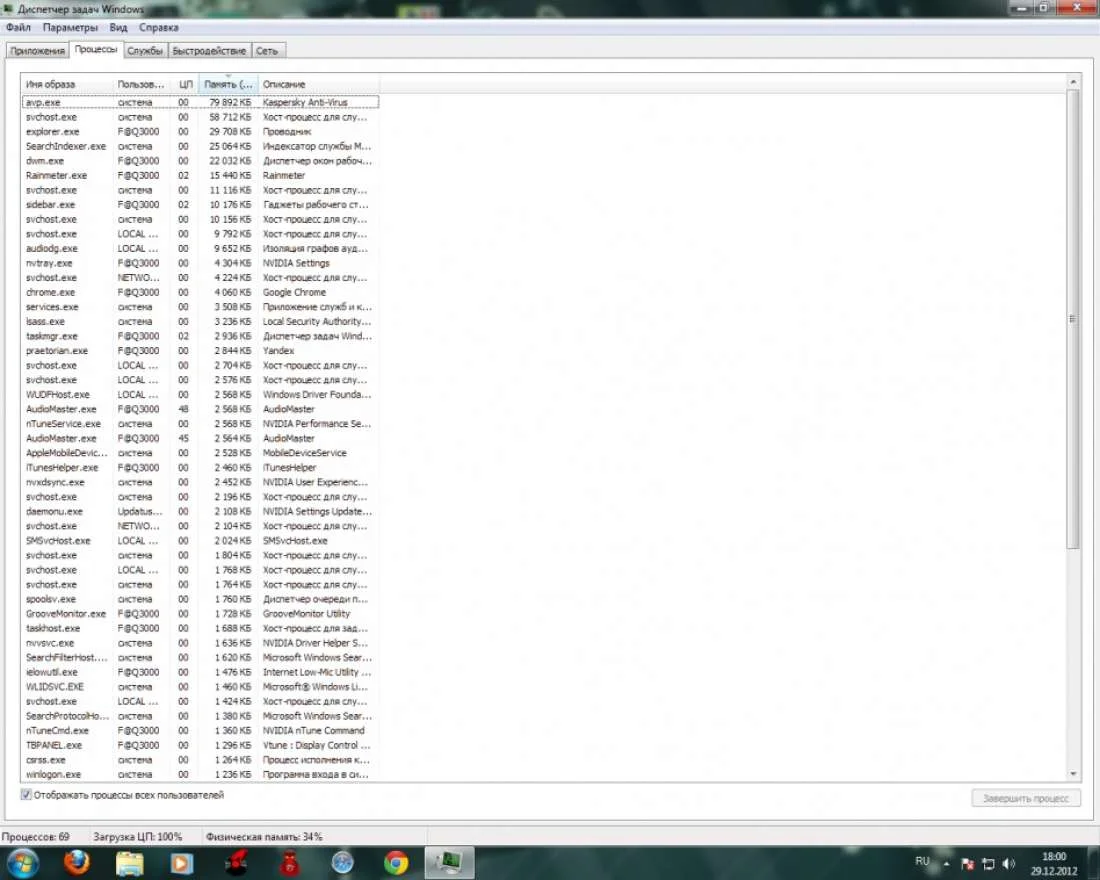The image size is (1100, 880).
Task: Sort by ЦП column header
Action: tap(185, 84)
